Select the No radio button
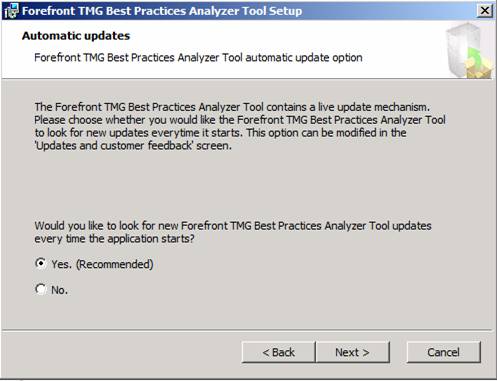Screen dimensions: 497x381 (x=41, y=289)
